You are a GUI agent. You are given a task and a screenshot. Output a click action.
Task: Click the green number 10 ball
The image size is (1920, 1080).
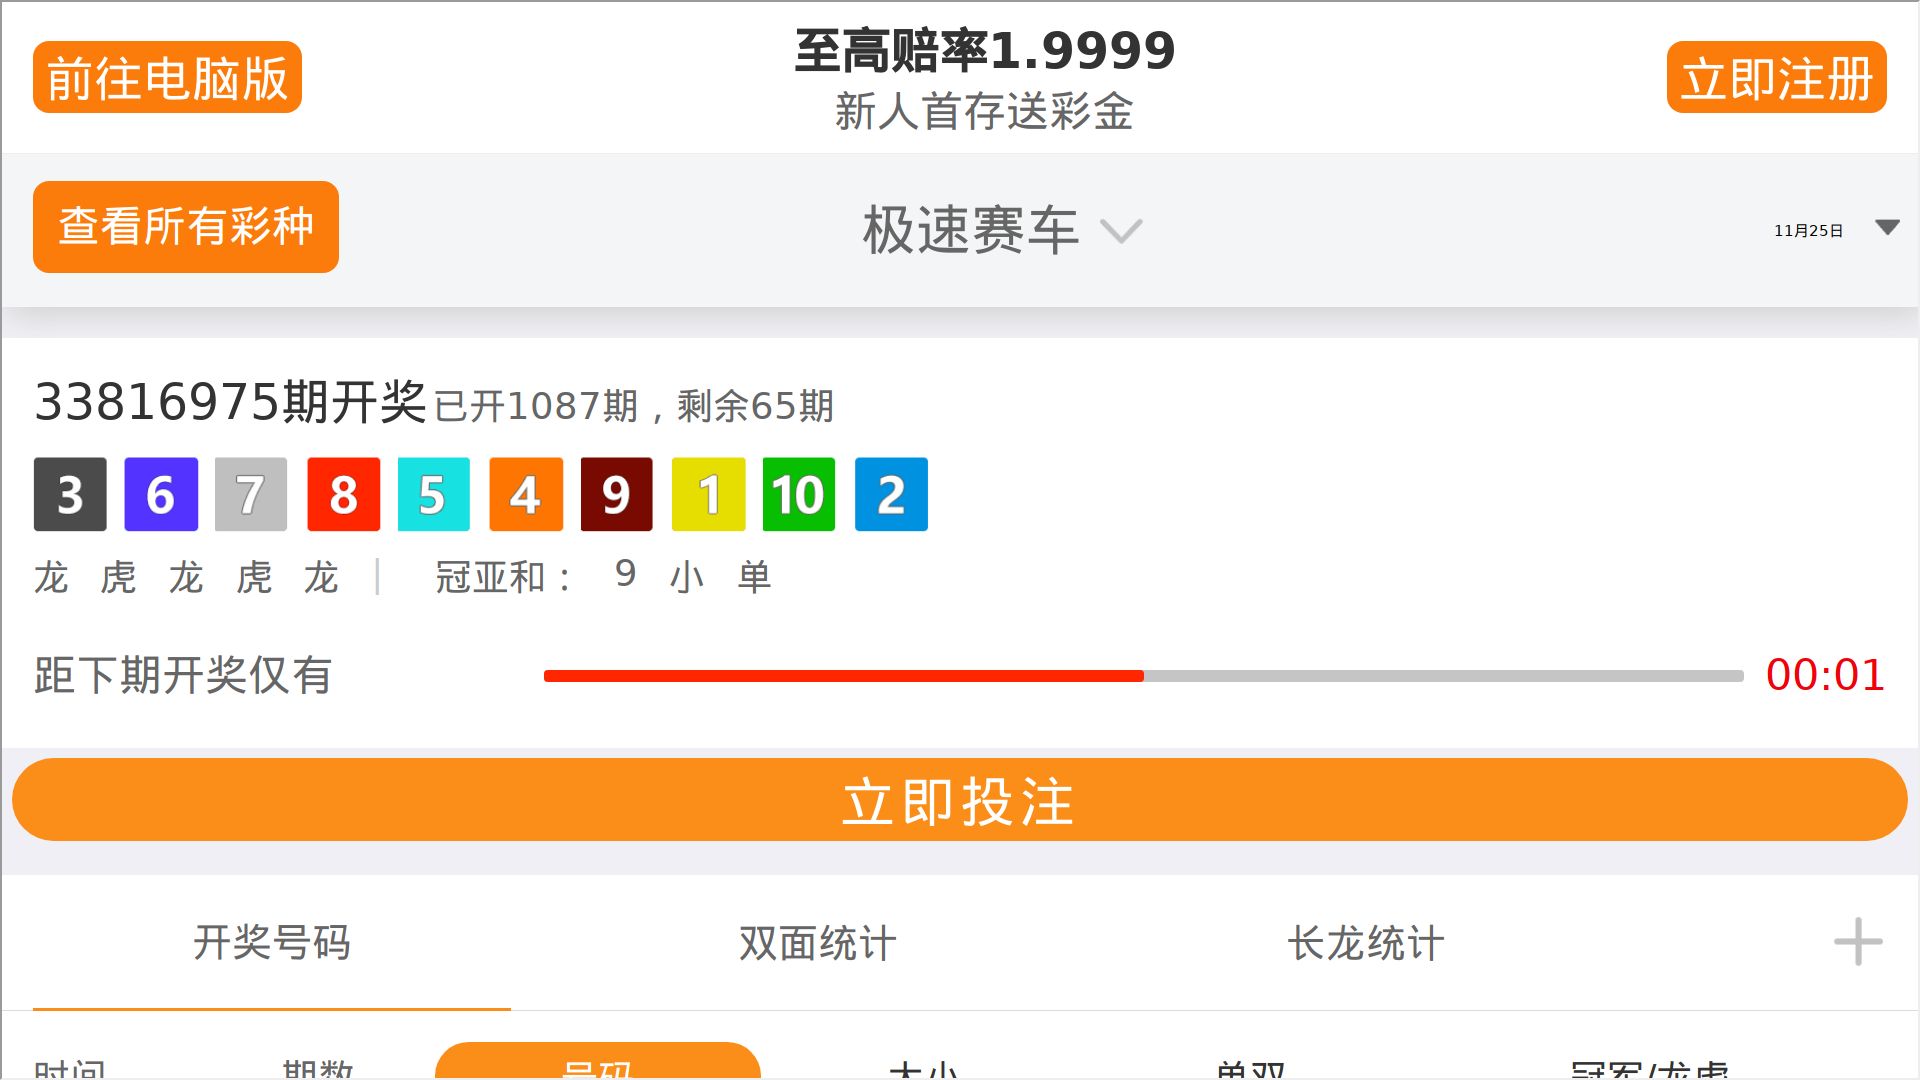pos(798,494)
